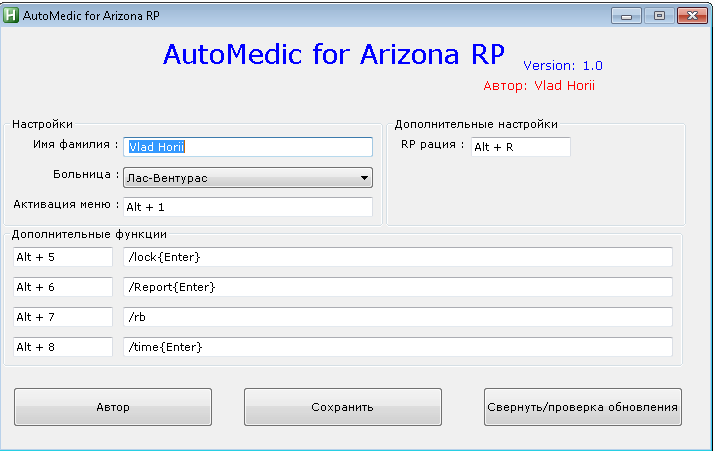The width and height of the screenshot is (715, 451).
Task: Click the Активация меню label
Action: pos(66,204)
